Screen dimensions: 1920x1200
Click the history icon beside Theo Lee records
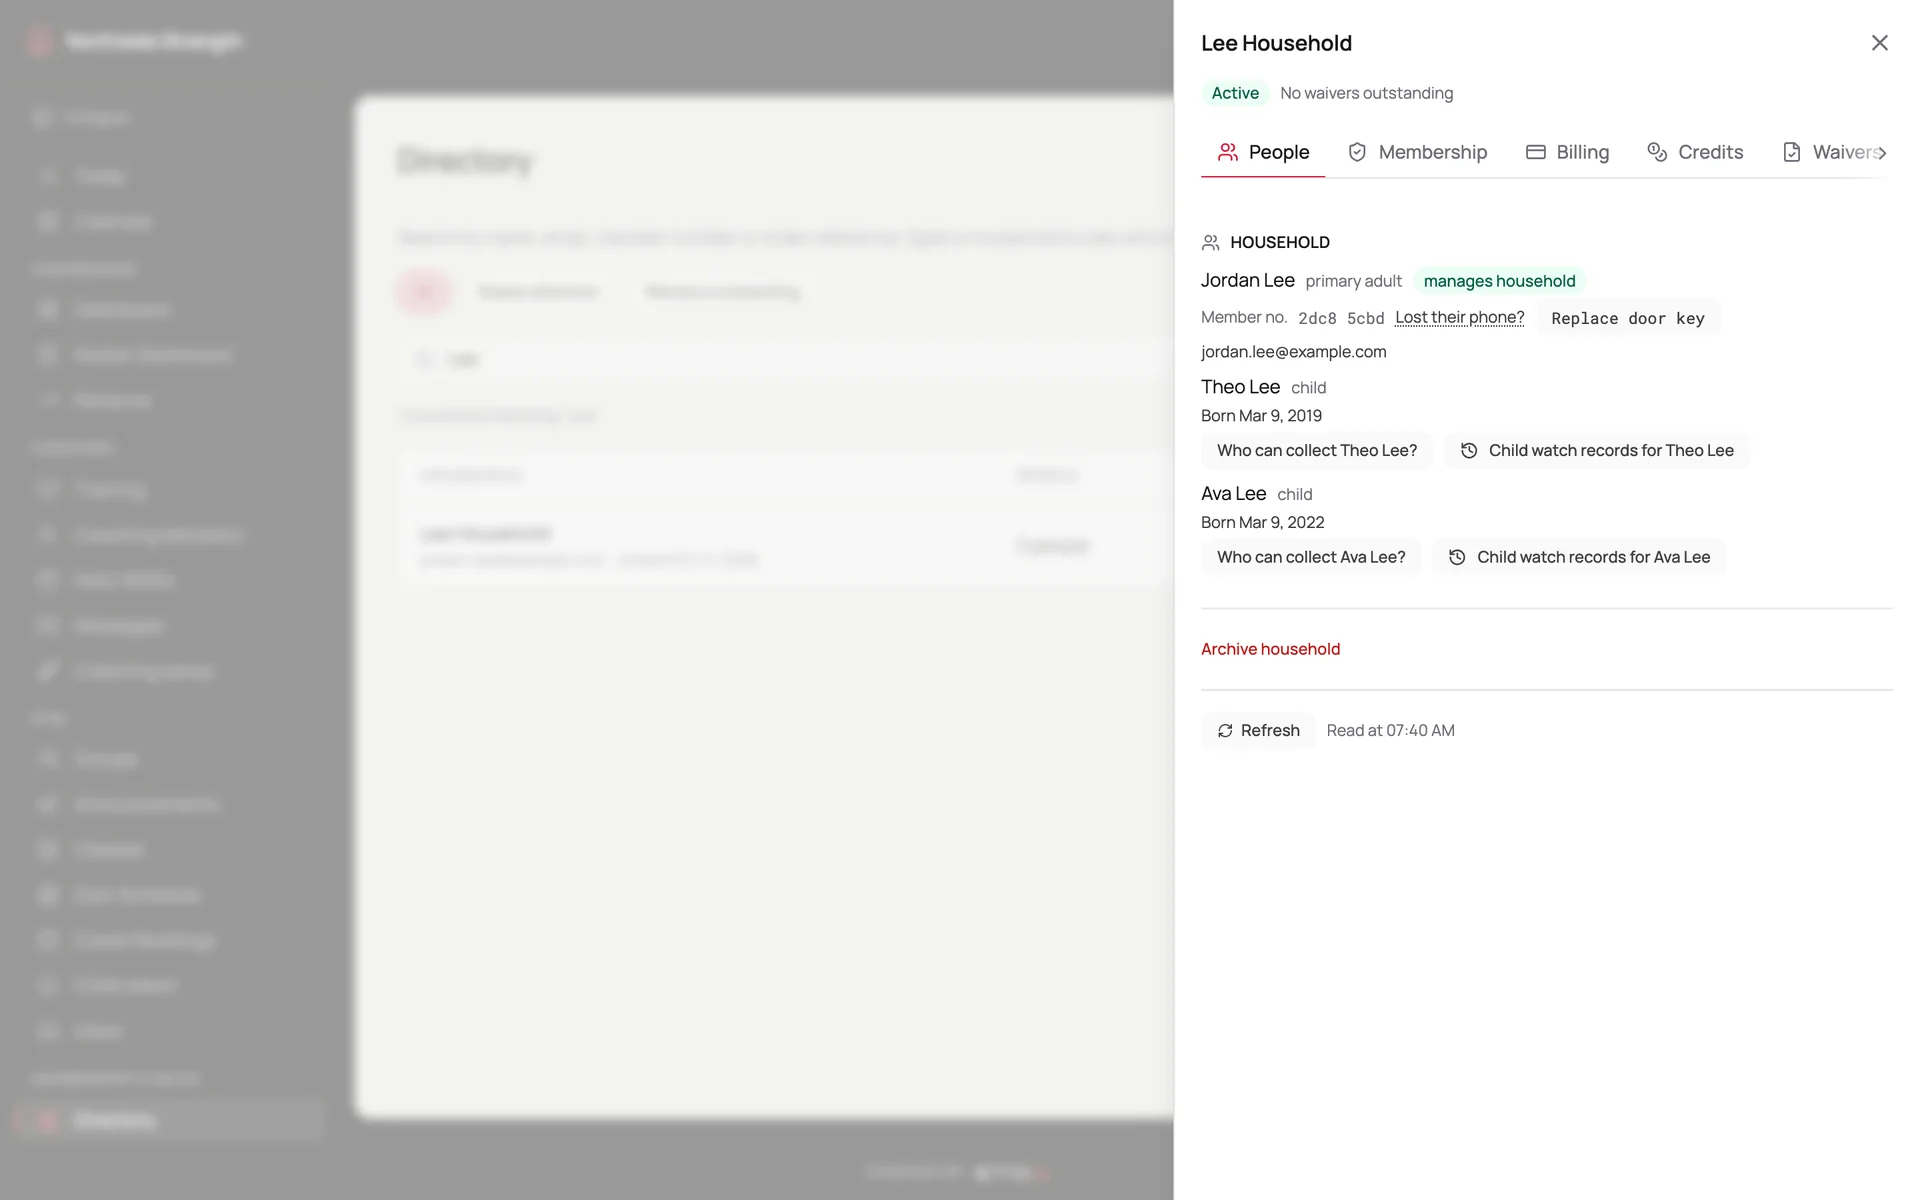[1469, 451]
